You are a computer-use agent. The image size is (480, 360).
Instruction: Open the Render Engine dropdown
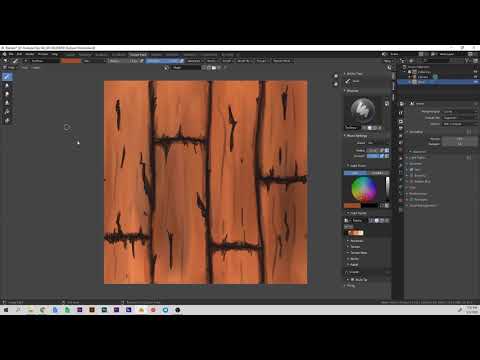[460, 112]
